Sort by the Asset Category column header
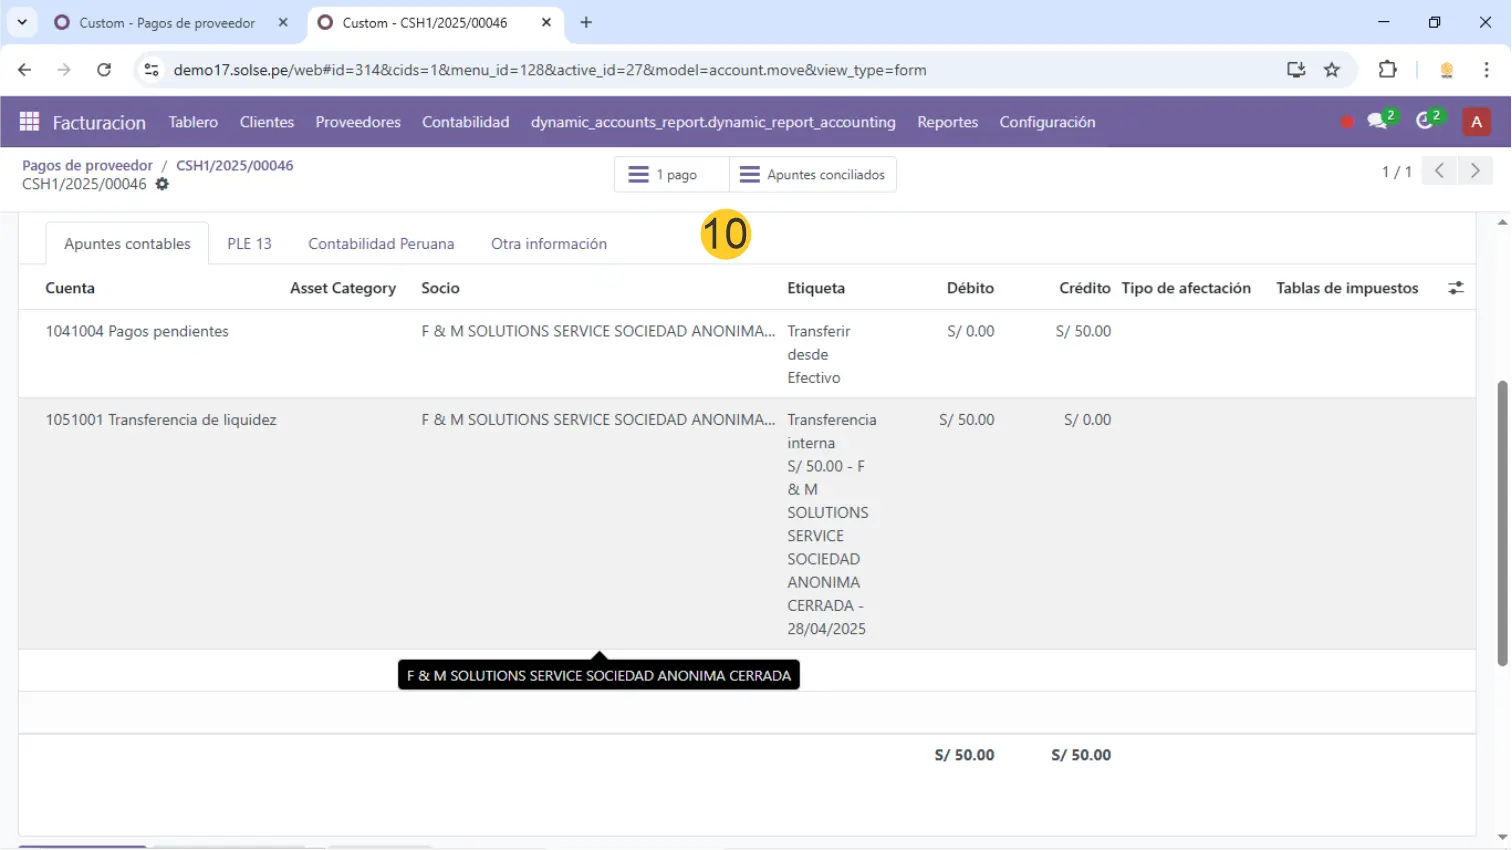1512x850 pixels. (x=343, y=288)
